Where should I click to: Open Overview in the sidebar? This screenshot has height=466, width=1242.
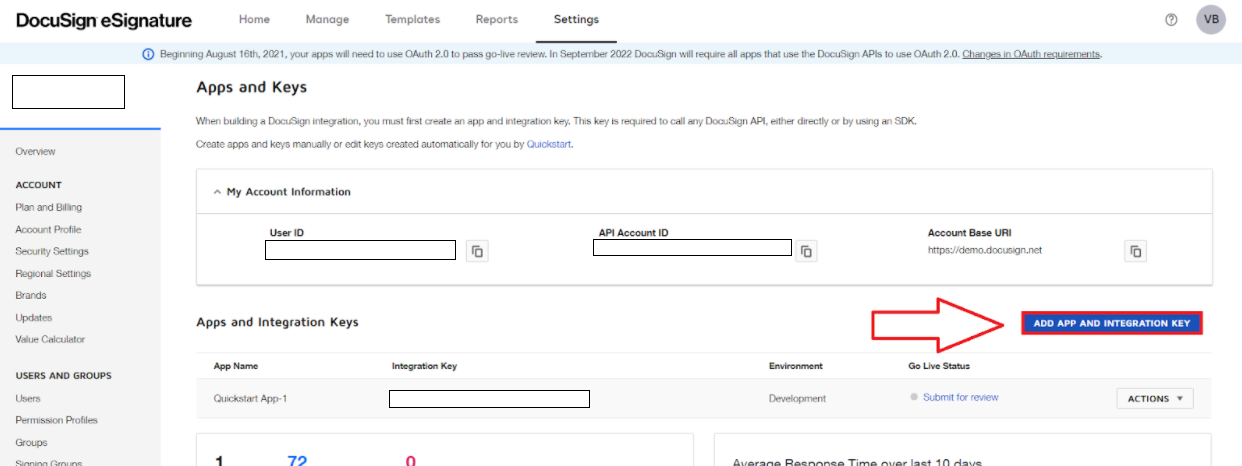coord(36,152)
